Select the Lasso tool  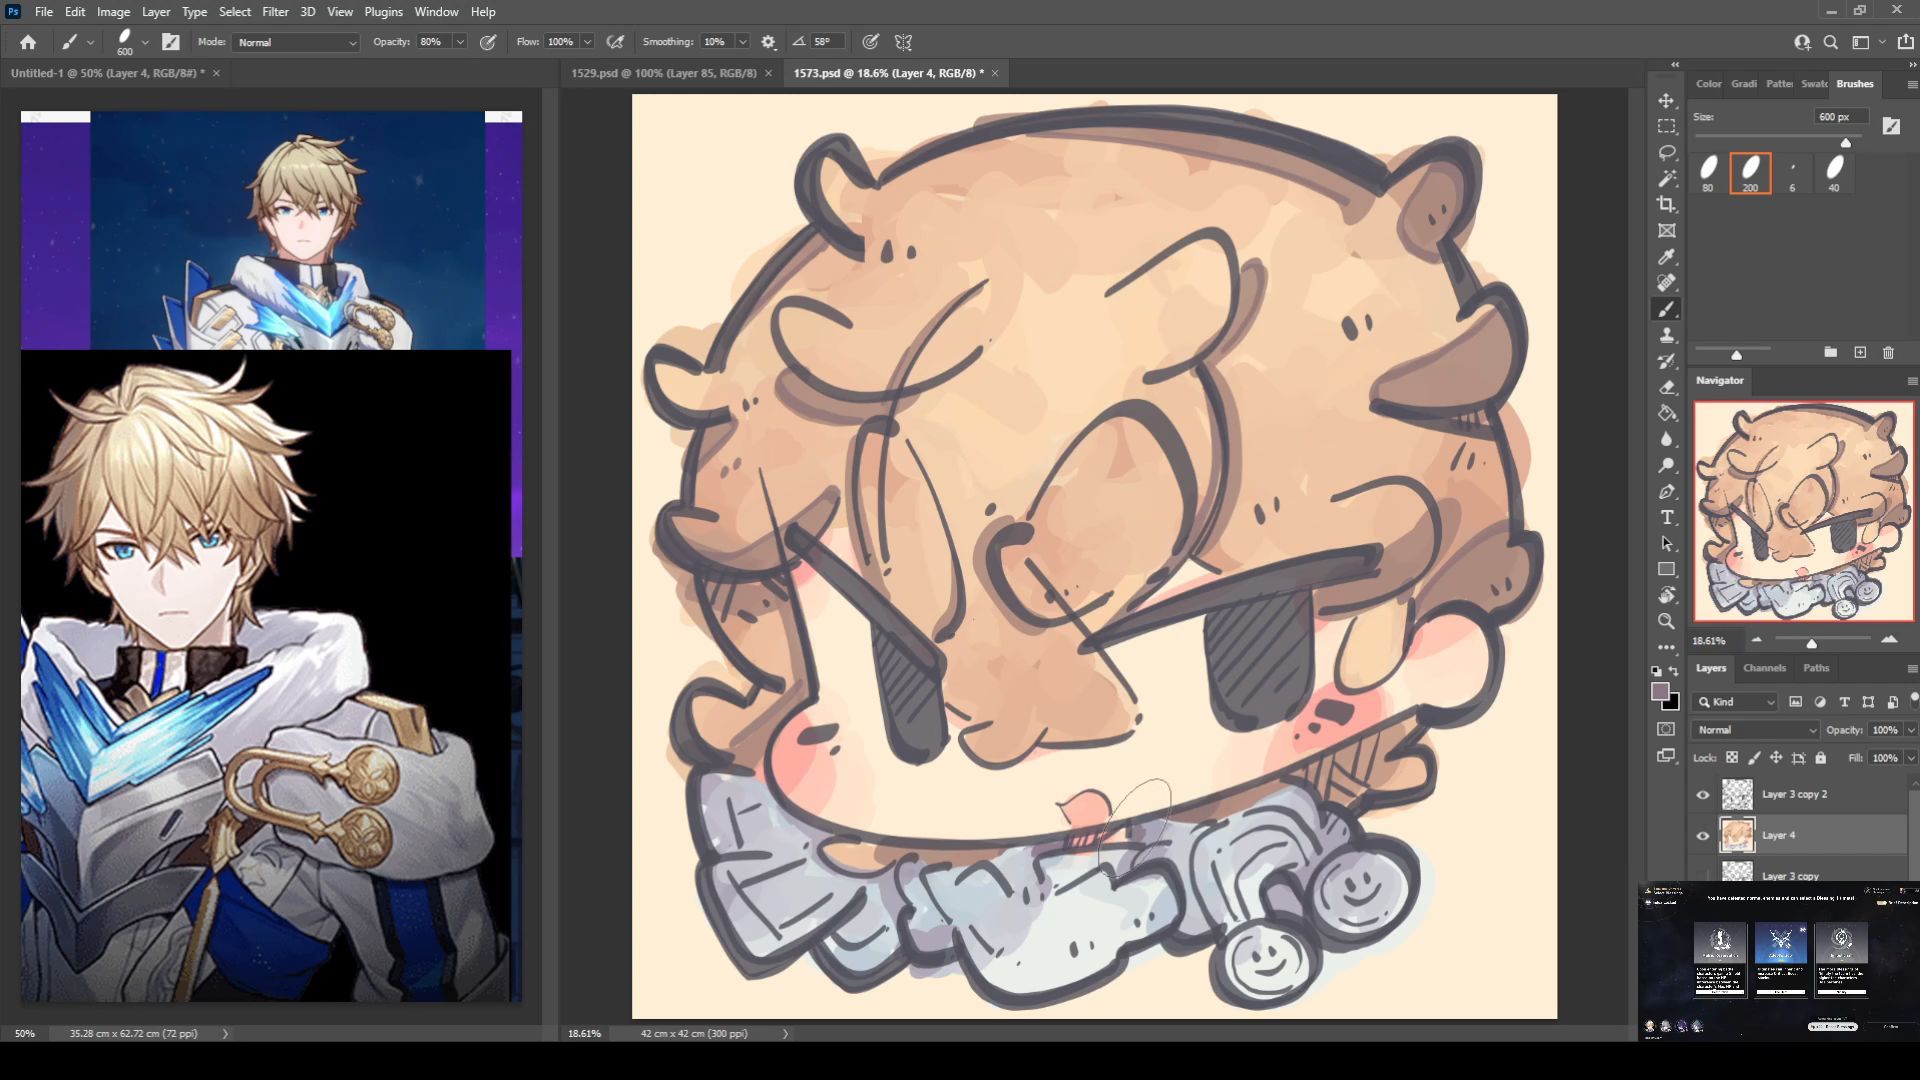(1666, 153)
